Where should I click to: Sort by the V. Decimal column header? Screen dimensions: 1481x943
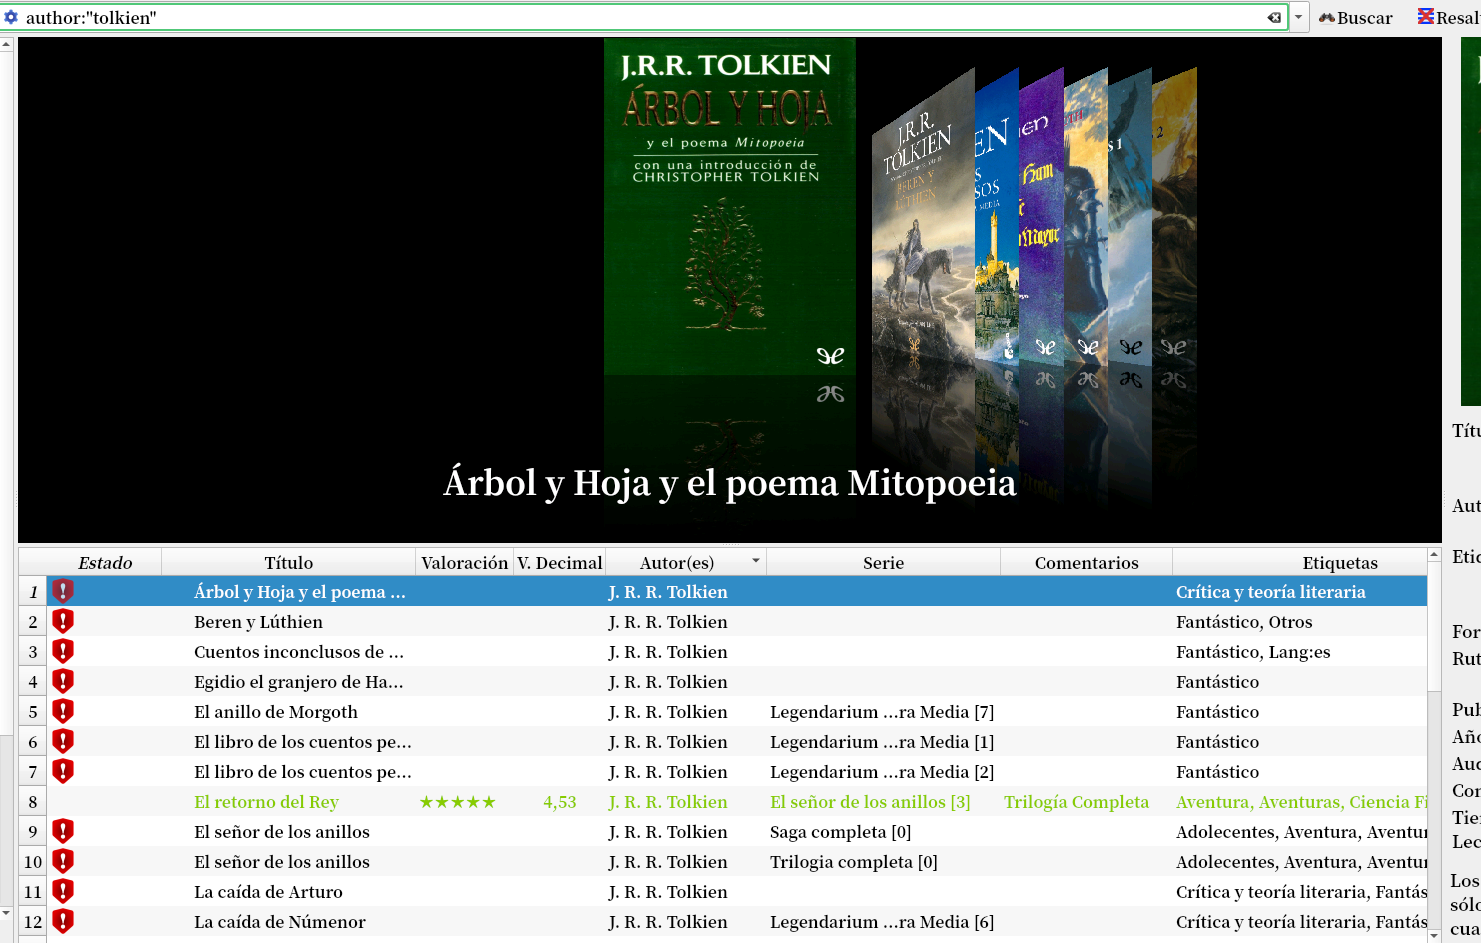pyautogui.click(x=560, y=562)
